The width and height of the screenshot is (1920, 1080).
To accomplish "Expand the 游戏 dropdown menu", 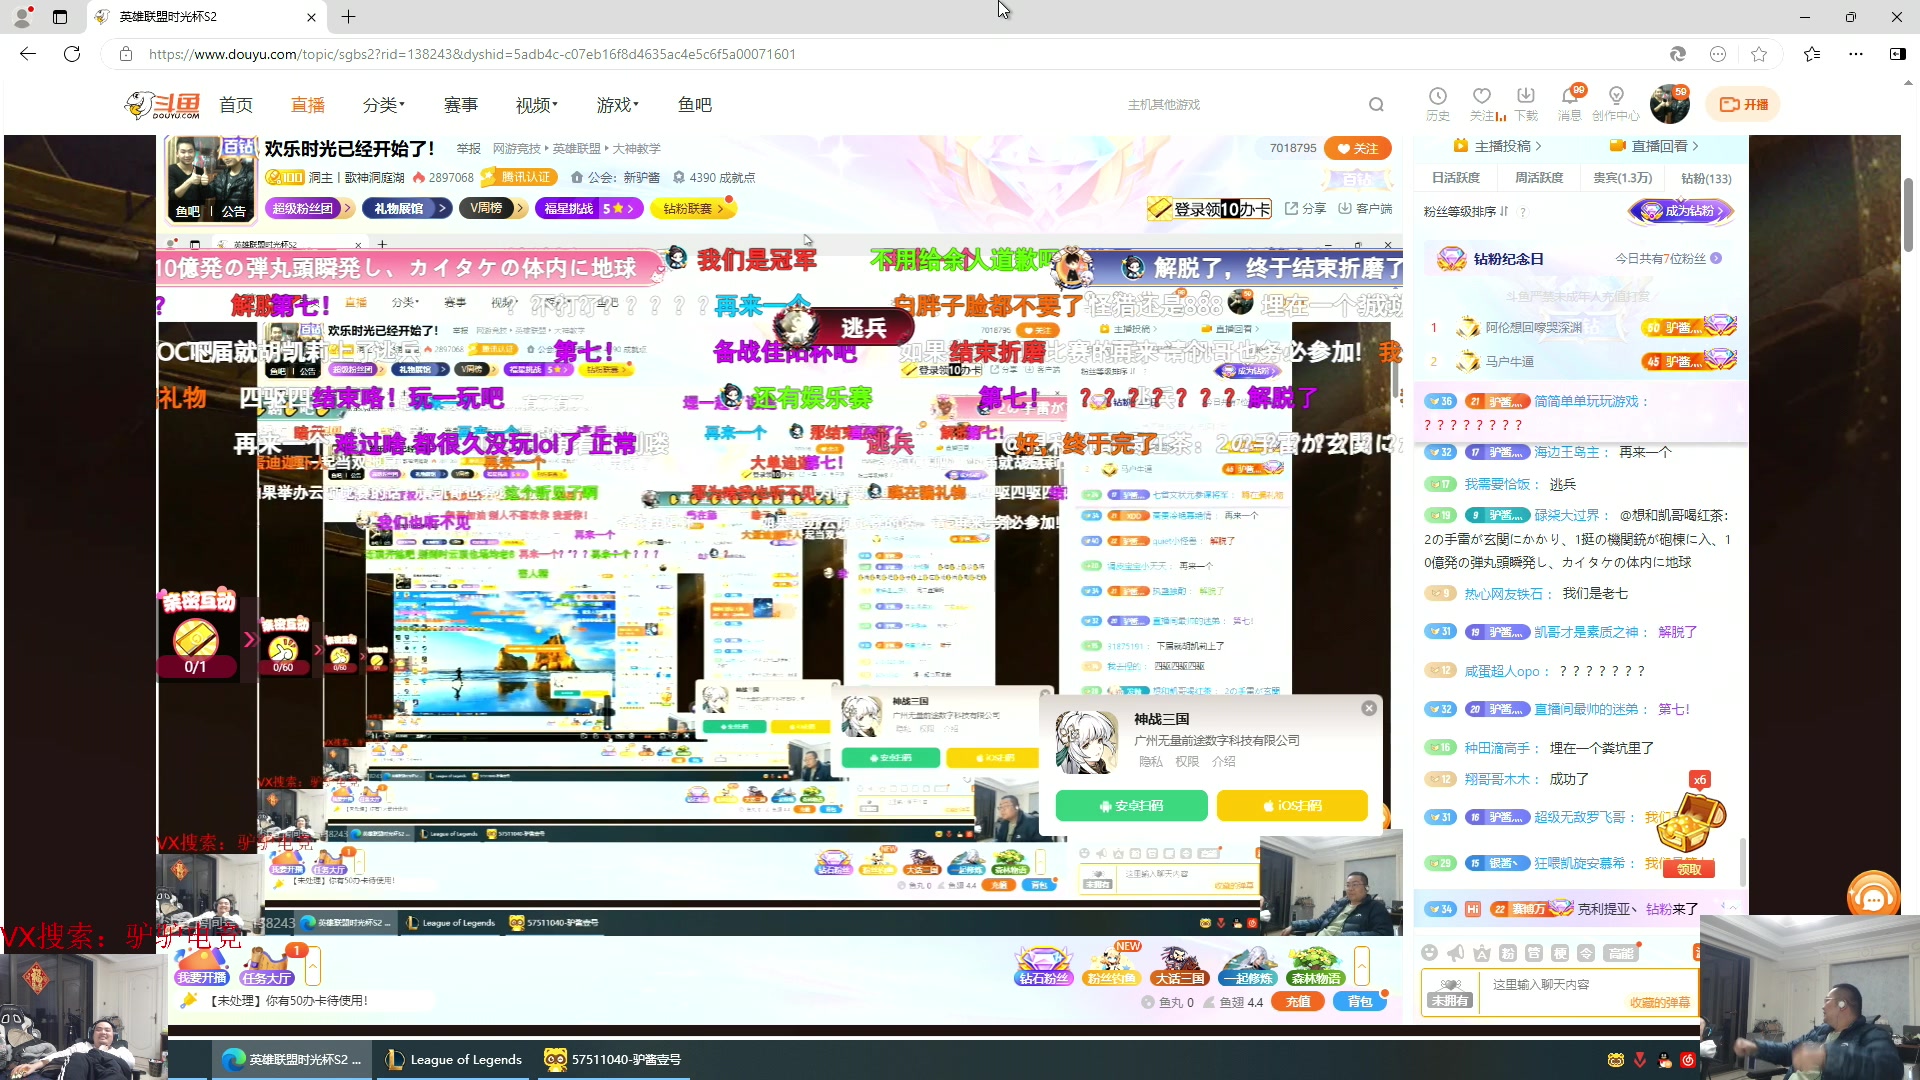I will tap(617, 104).
